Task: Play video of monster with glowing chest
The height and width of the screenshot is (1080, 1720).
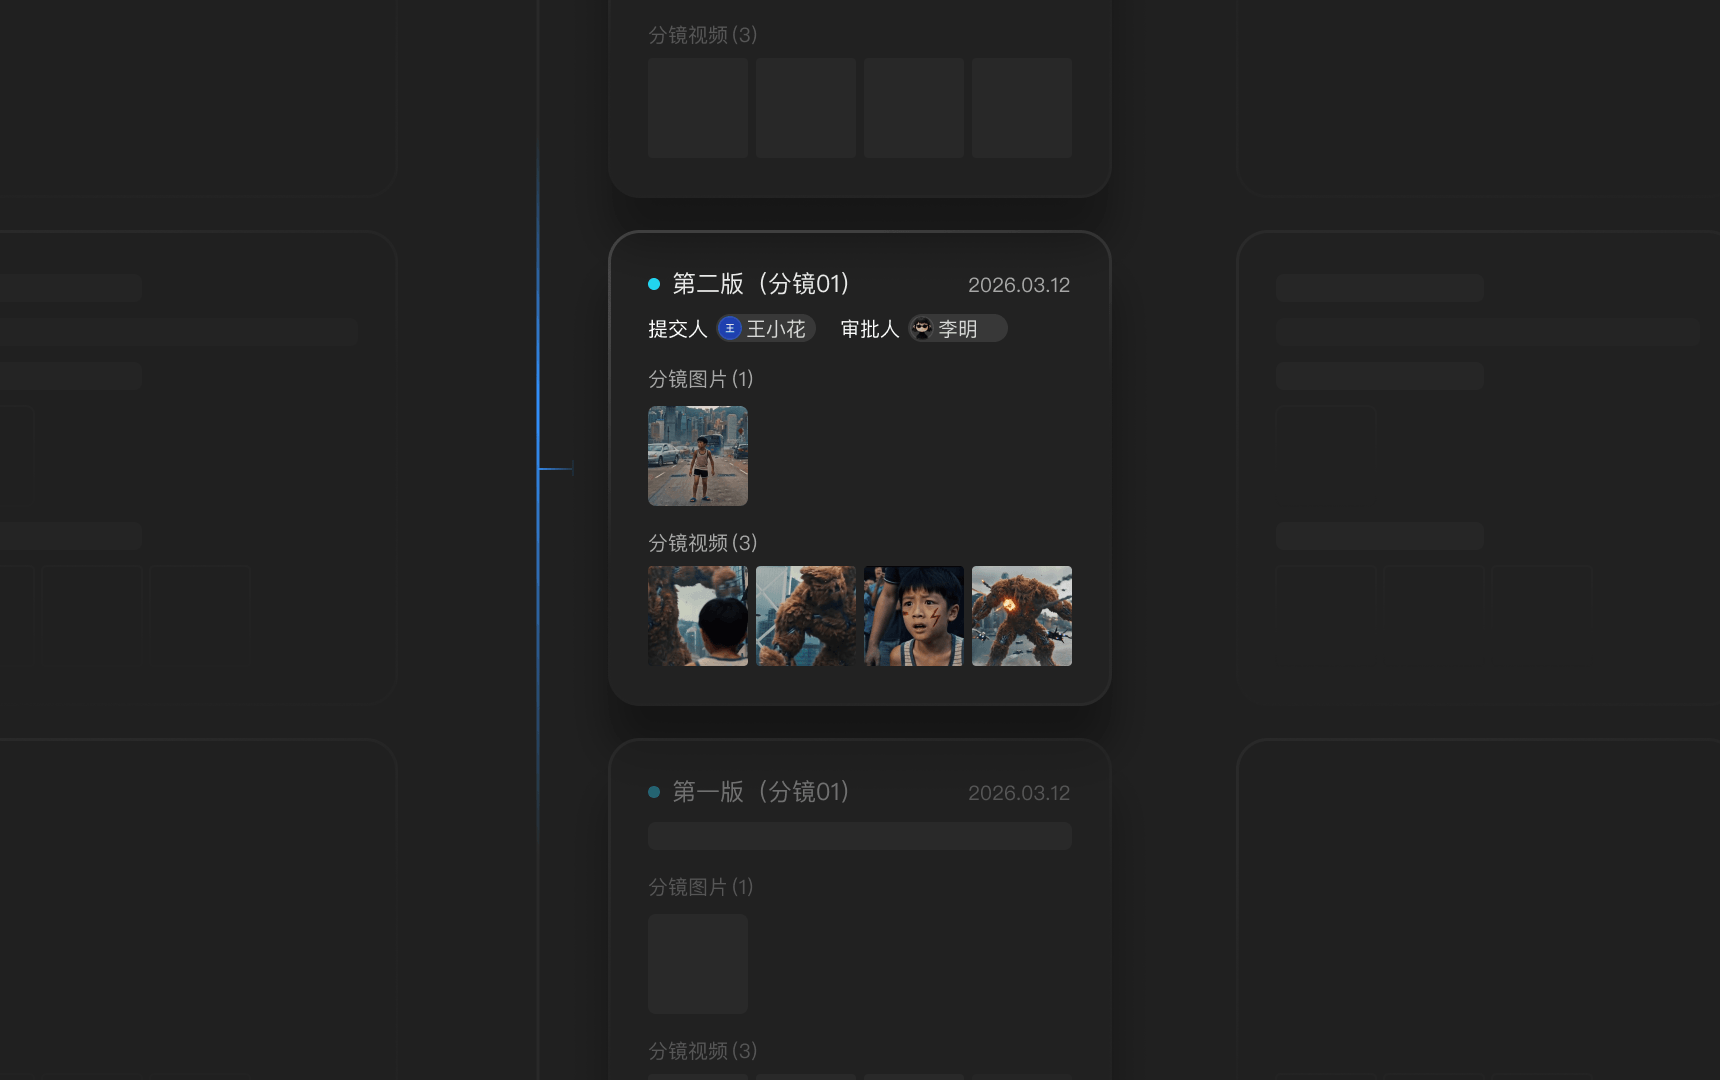Action: point(1022,616)
